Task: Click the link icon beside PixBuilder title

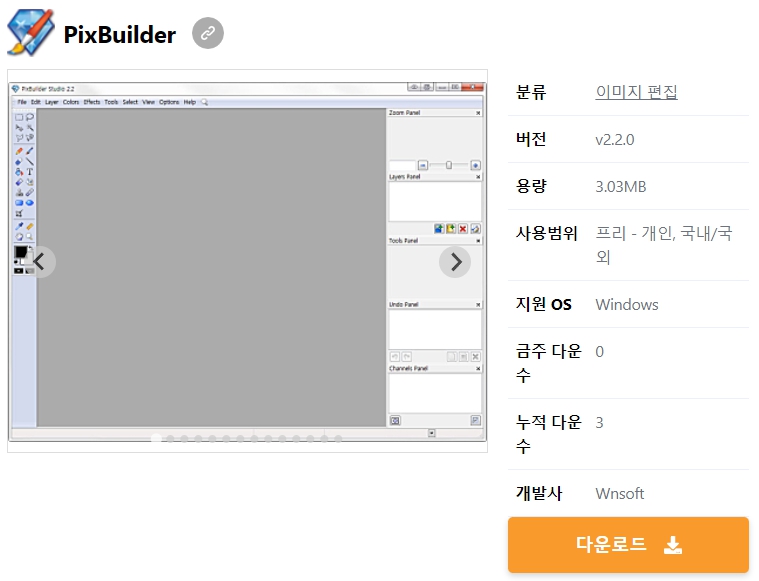Action: [x=208, y=33]
